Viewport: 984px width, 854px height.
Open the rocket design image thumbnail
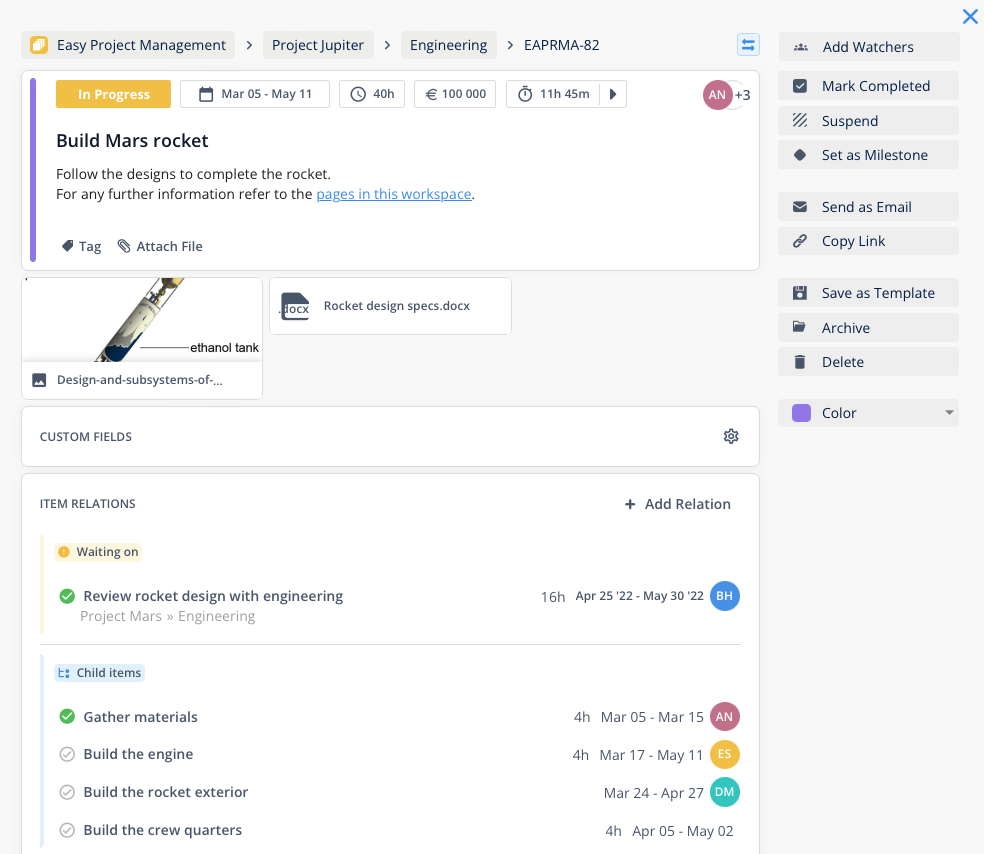[x=142, y=320]
